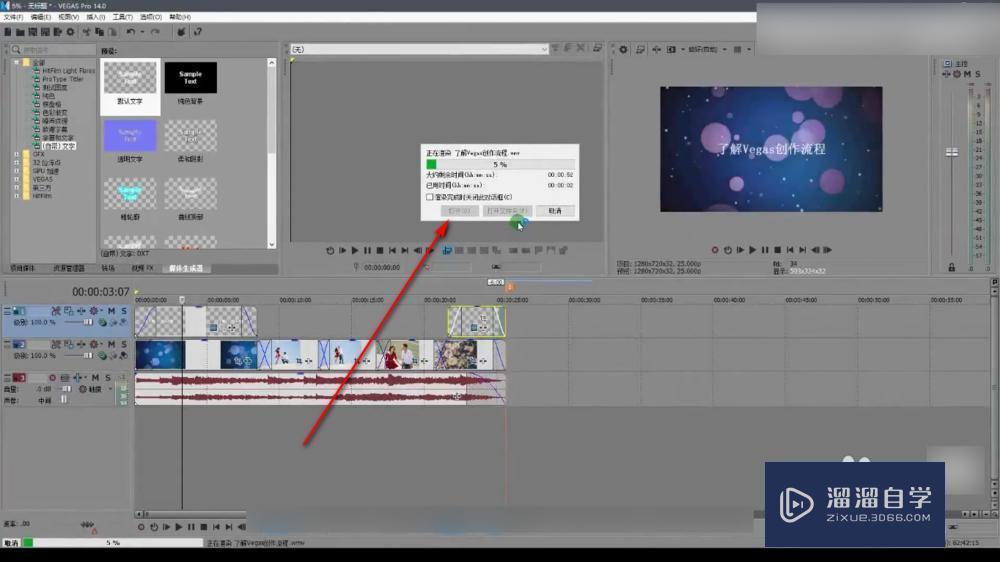Viewport: 1000px width, 562px height.
Task: Play in the trimmer window
Action: [x=355, y=251]
